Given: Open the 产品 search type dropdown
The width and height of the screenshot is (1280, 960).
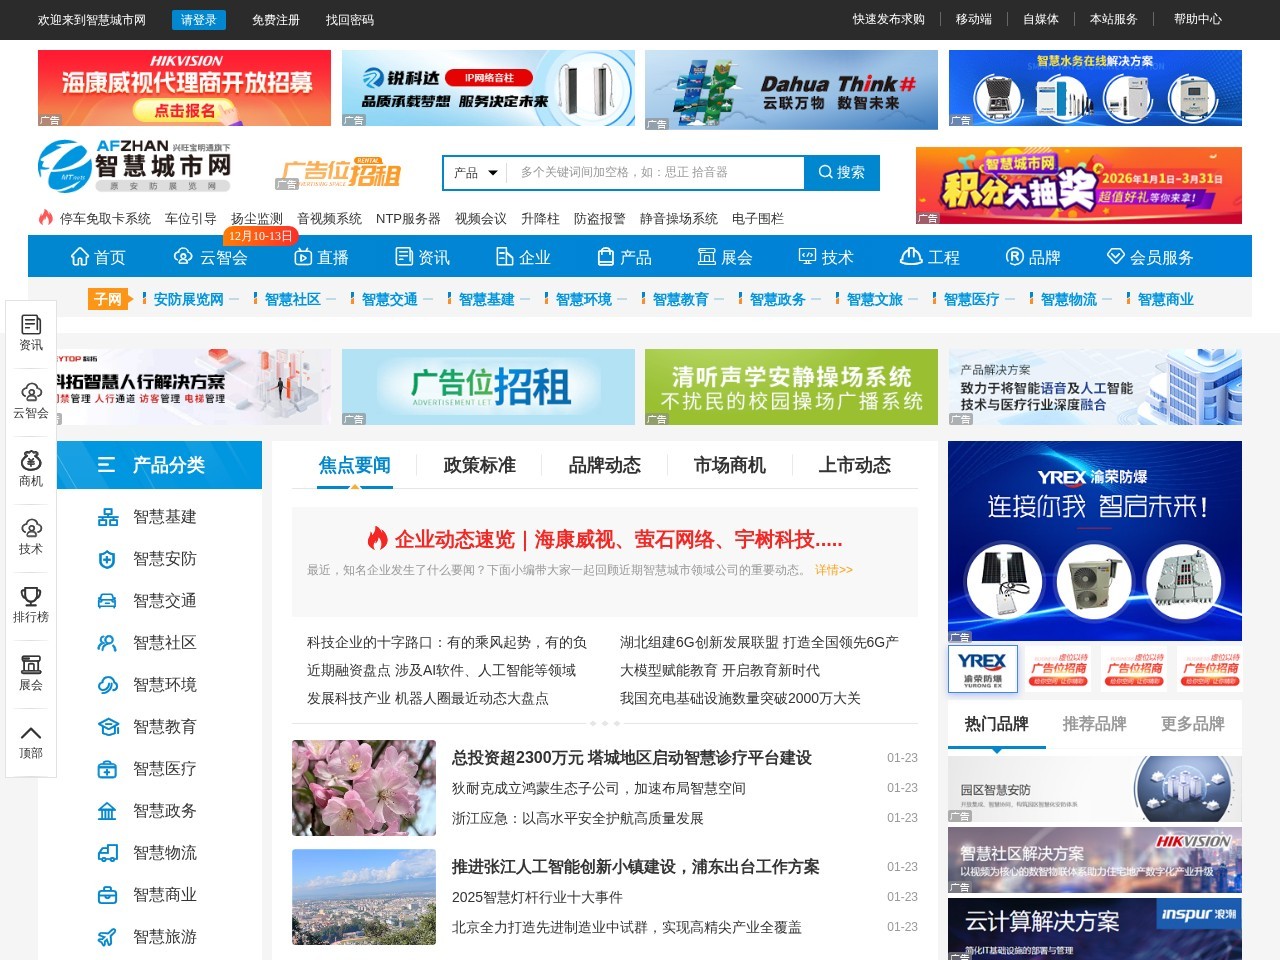Looking at the screenshot, I should (x=475, y=173).
